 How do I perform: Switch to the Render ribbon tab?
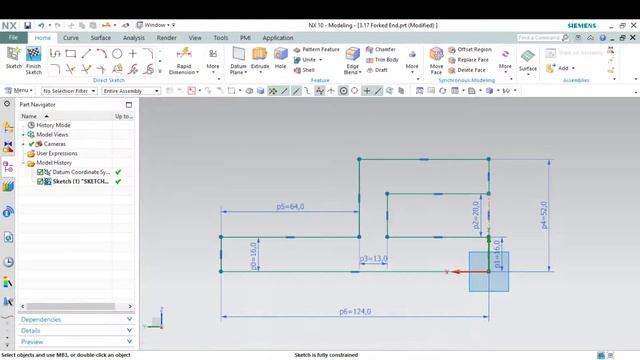[167, 38]
